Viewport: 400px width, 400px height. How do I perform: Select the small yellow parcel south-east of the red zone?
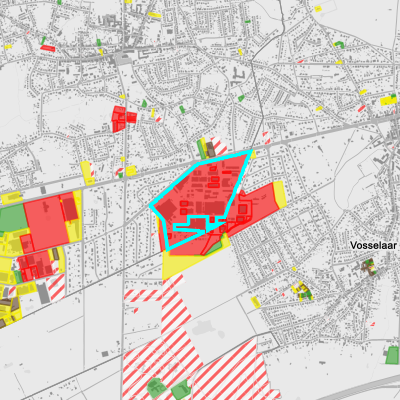point(255,302)
